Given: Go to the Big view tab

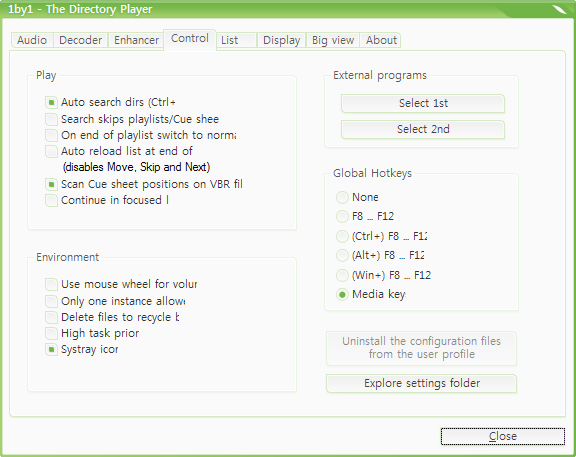Looking at the screenshot, I should tap(333, 40).
